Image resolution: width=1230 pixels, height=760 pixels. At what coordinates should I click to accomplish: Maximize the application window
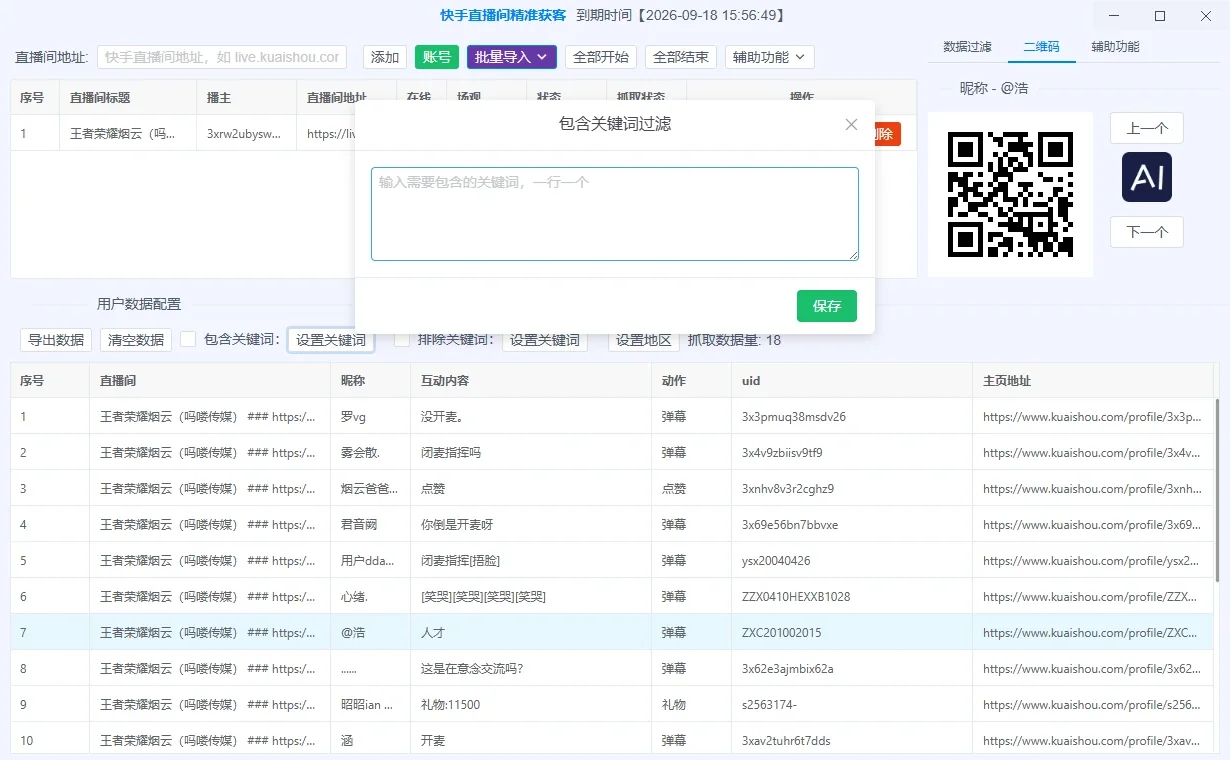[x=1160, y=15]
